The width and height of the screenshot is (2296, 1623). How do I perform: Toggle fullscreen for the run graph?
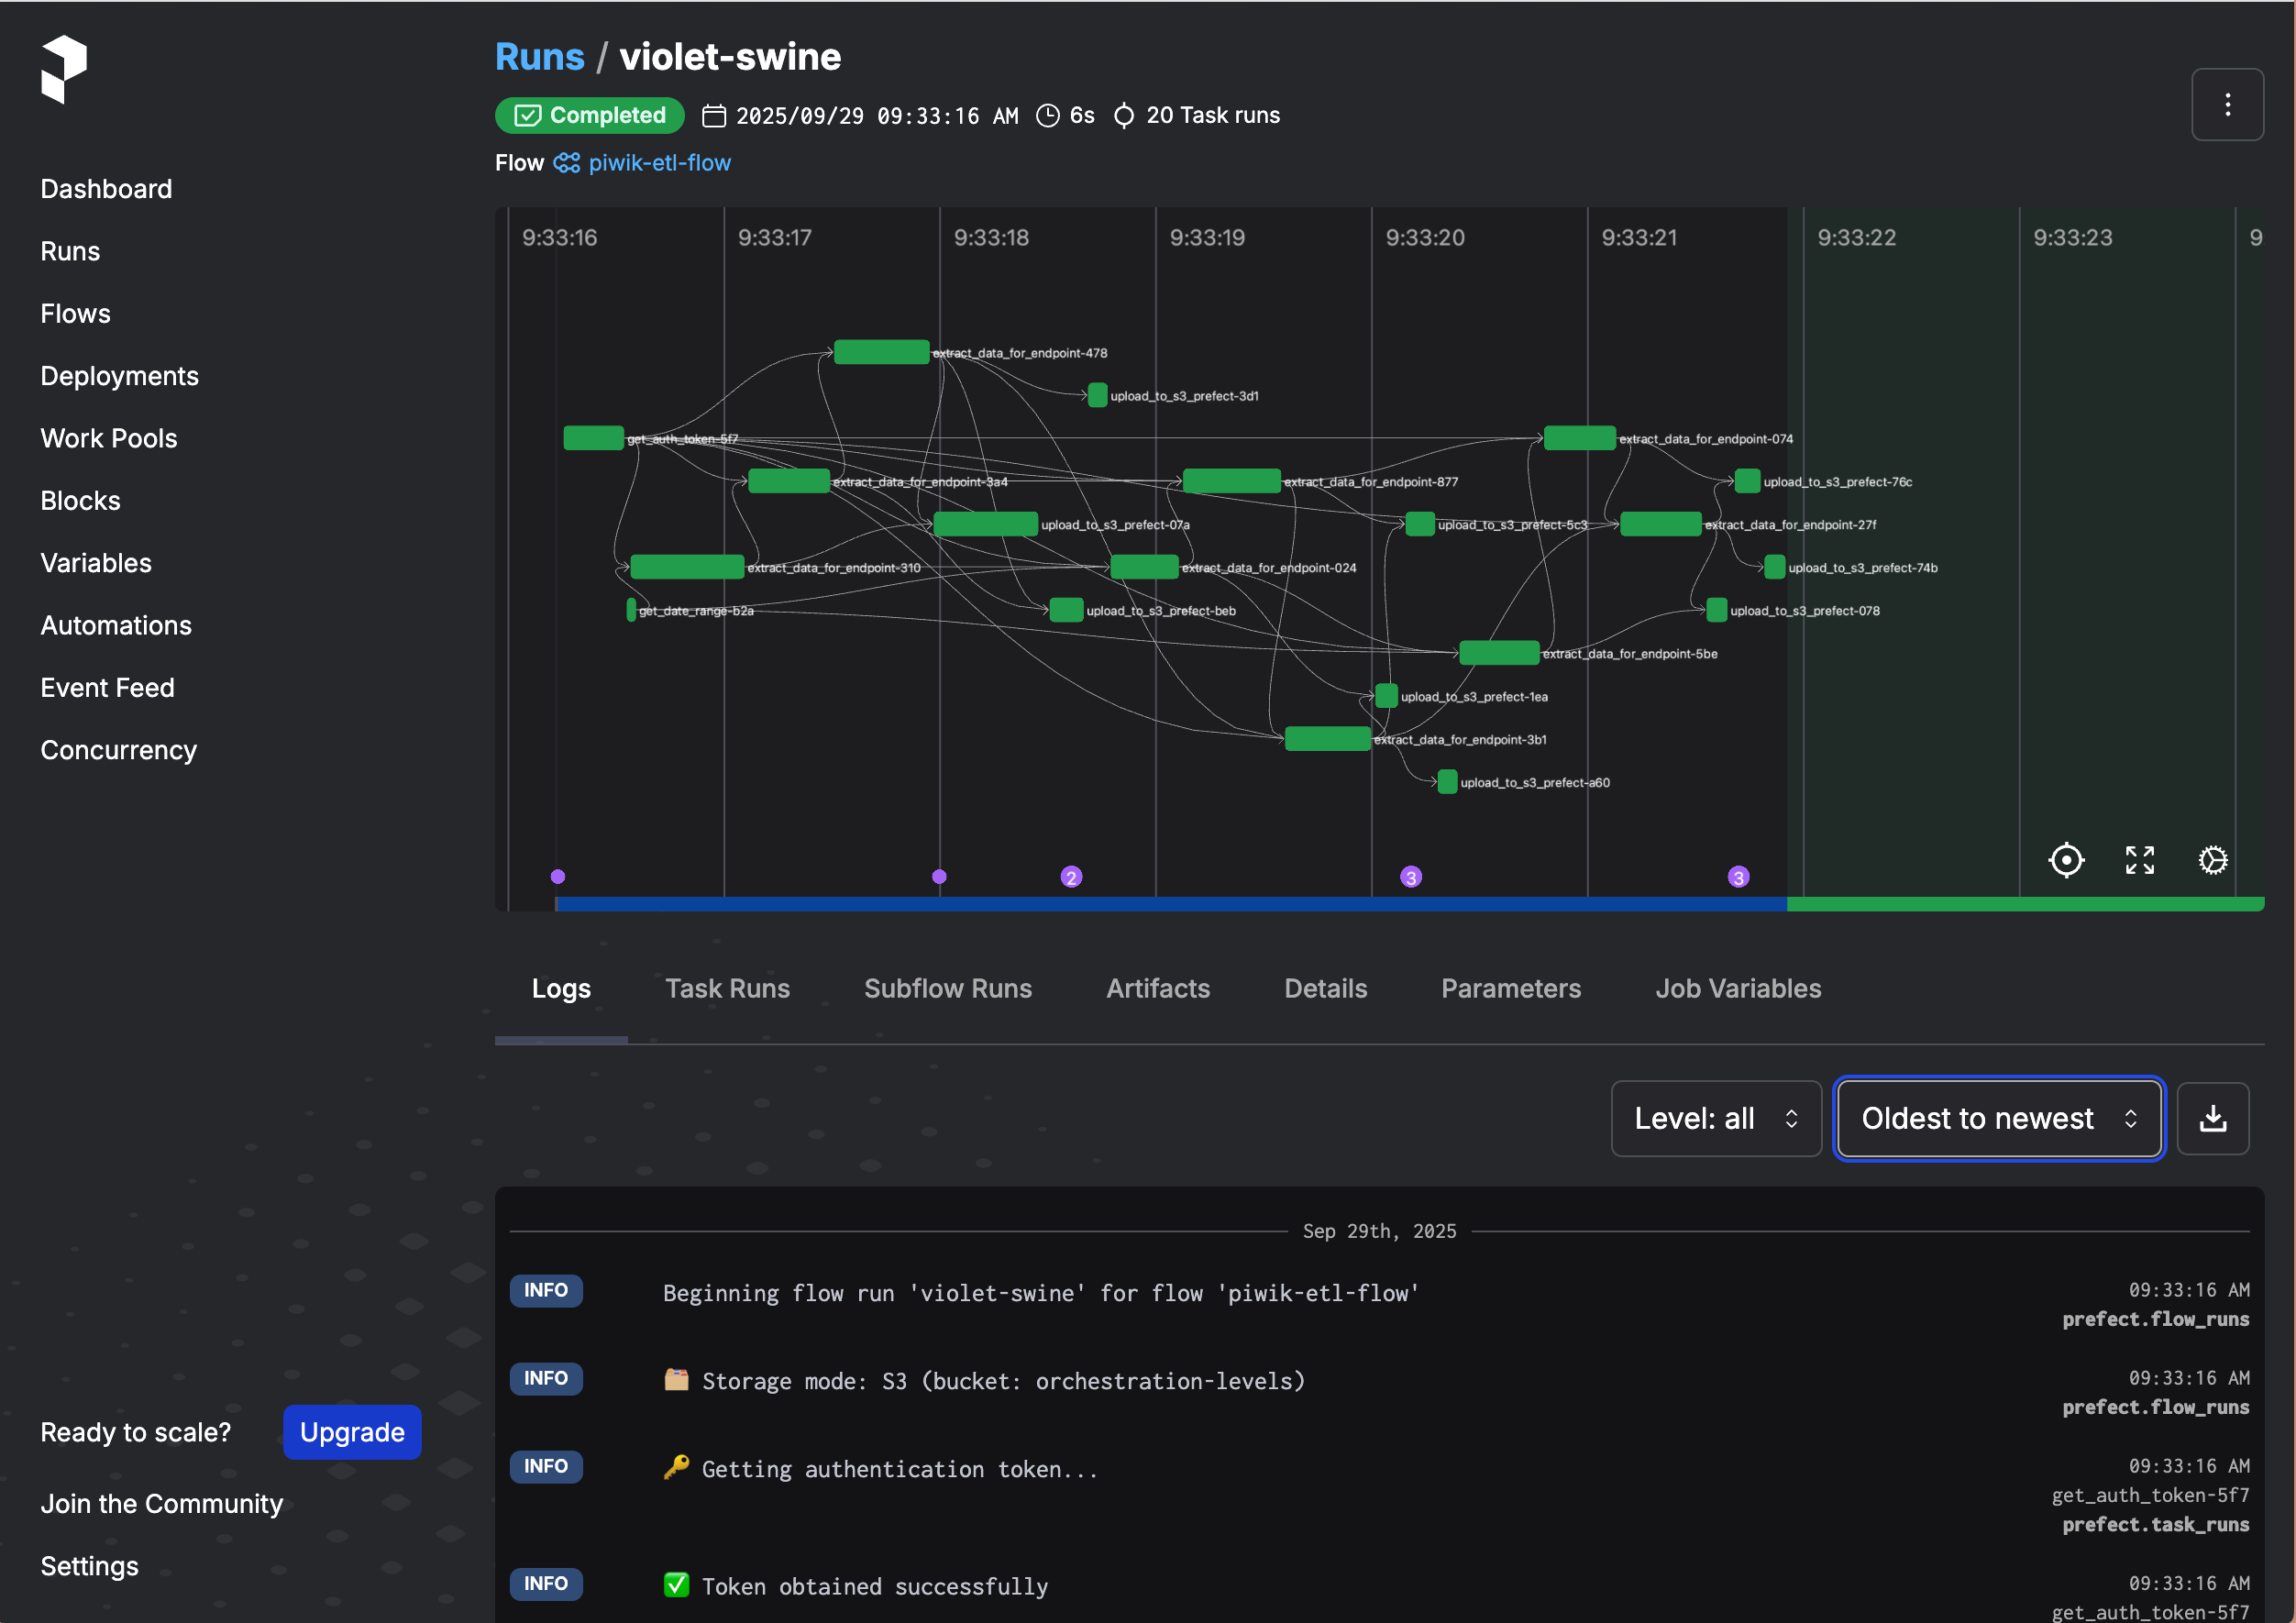click(x=2139, y=860)
